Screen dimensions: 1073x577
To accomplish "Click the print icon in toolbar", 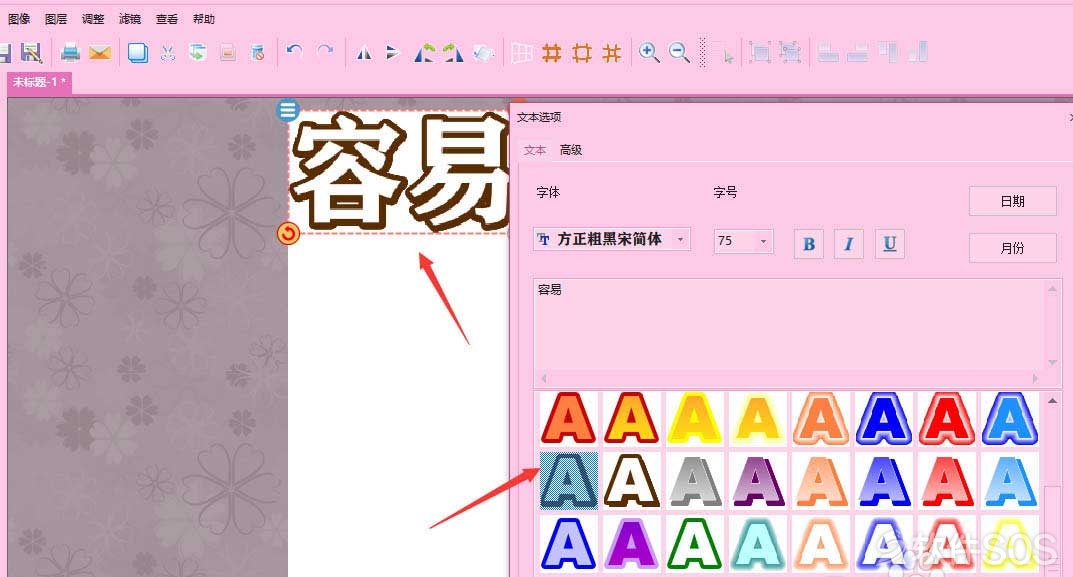I will 70,52.
